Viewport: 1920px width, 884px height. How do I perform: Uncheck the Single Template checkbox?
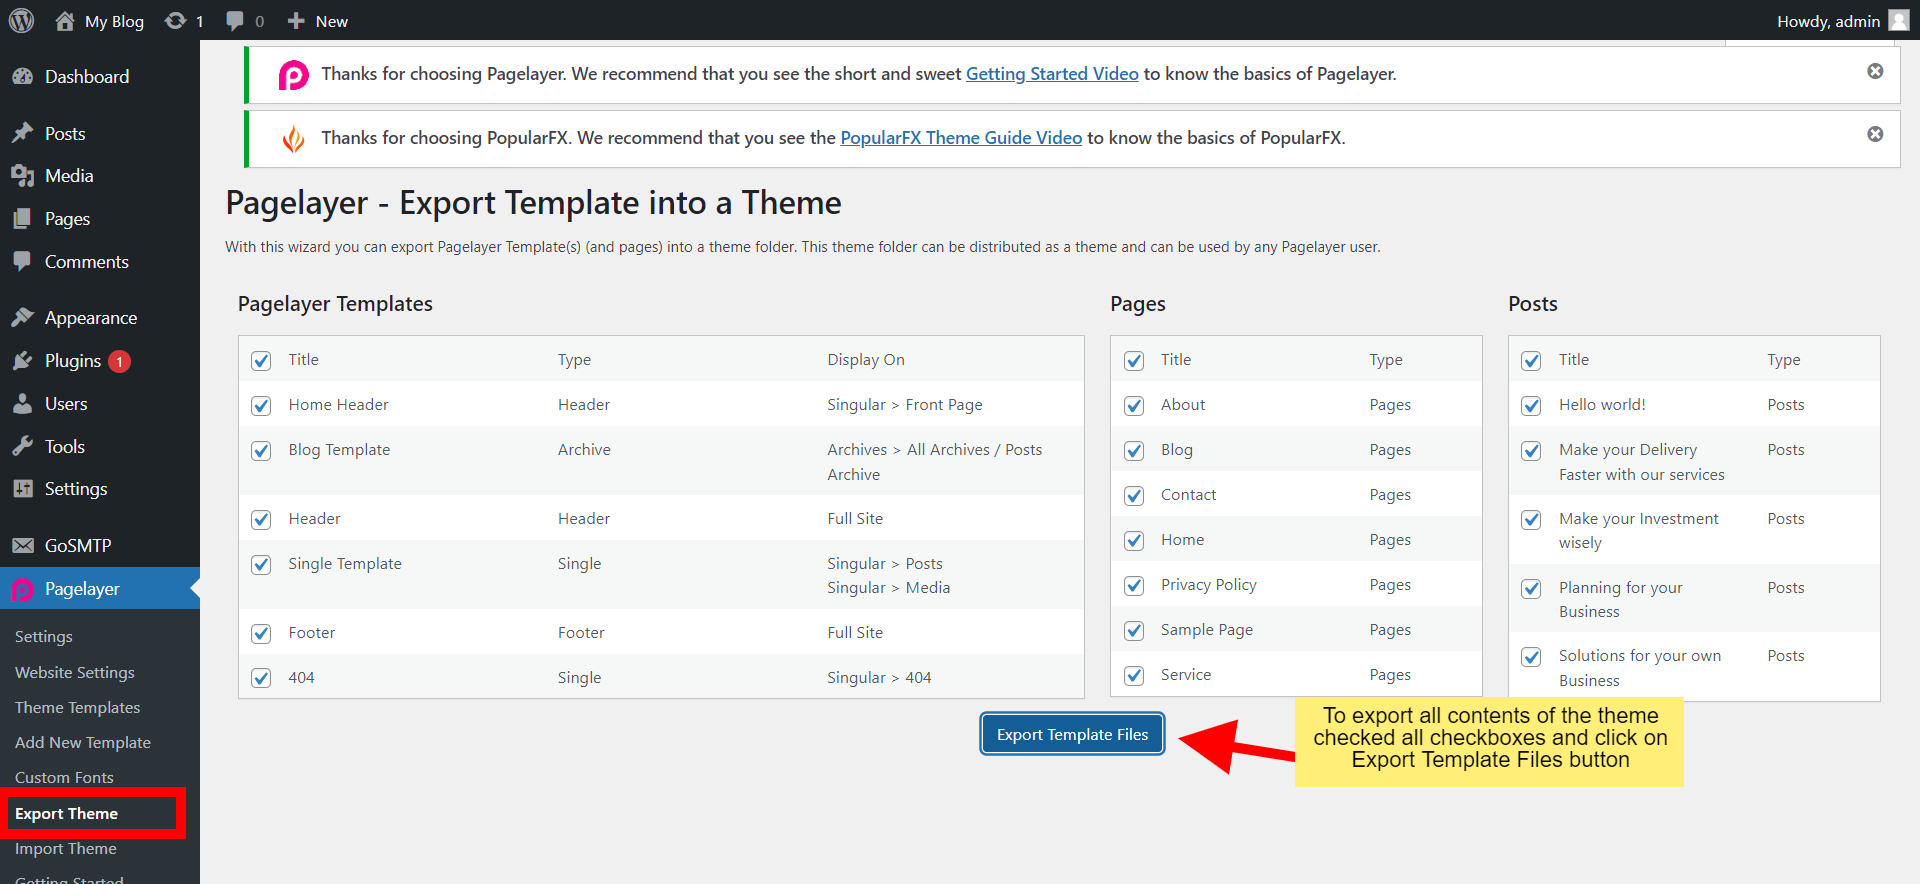[x=261, y=565]
